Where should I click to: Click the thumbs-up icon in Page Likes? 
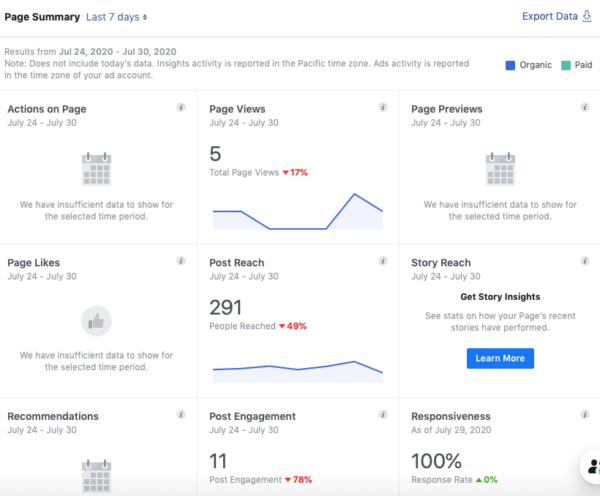pyautogui.click(x=97, y=321)
